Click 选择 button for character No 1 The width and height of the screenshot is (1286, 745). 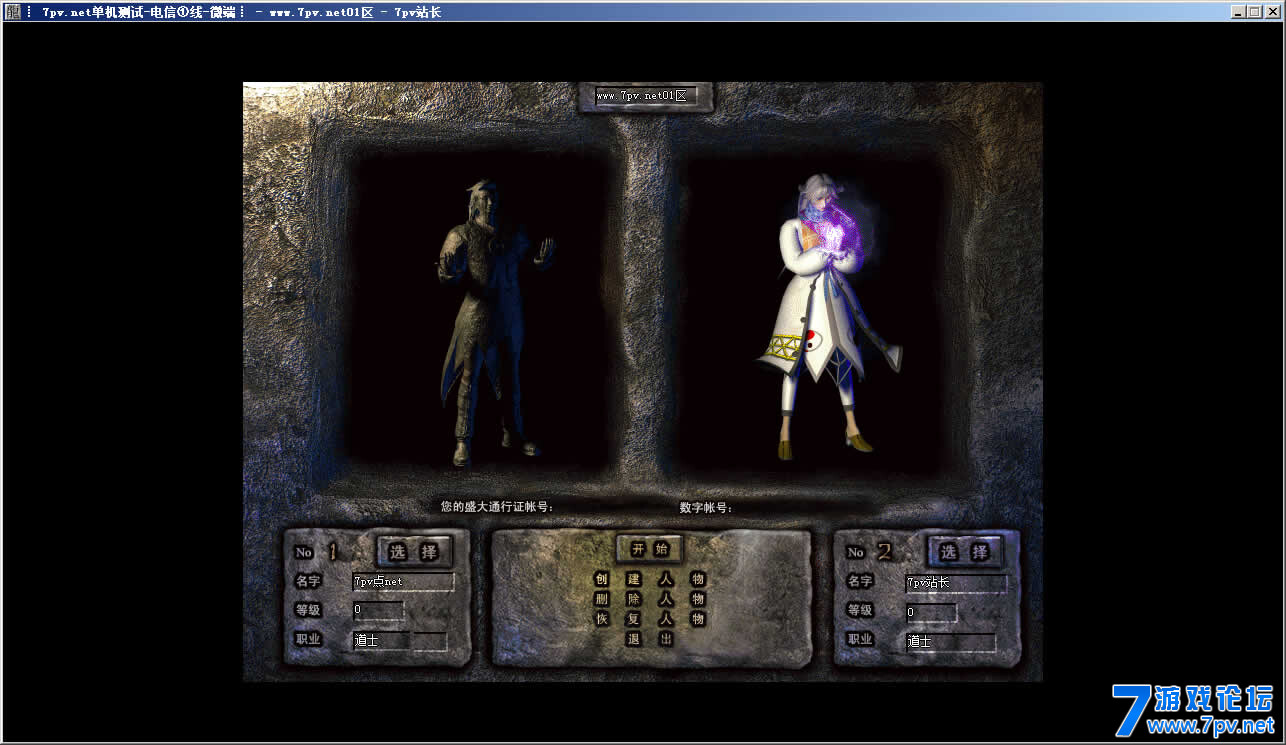pos(414,551)
